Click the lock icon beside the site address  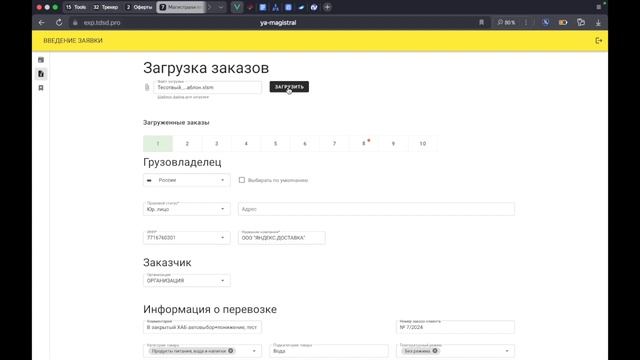[75, 23]
